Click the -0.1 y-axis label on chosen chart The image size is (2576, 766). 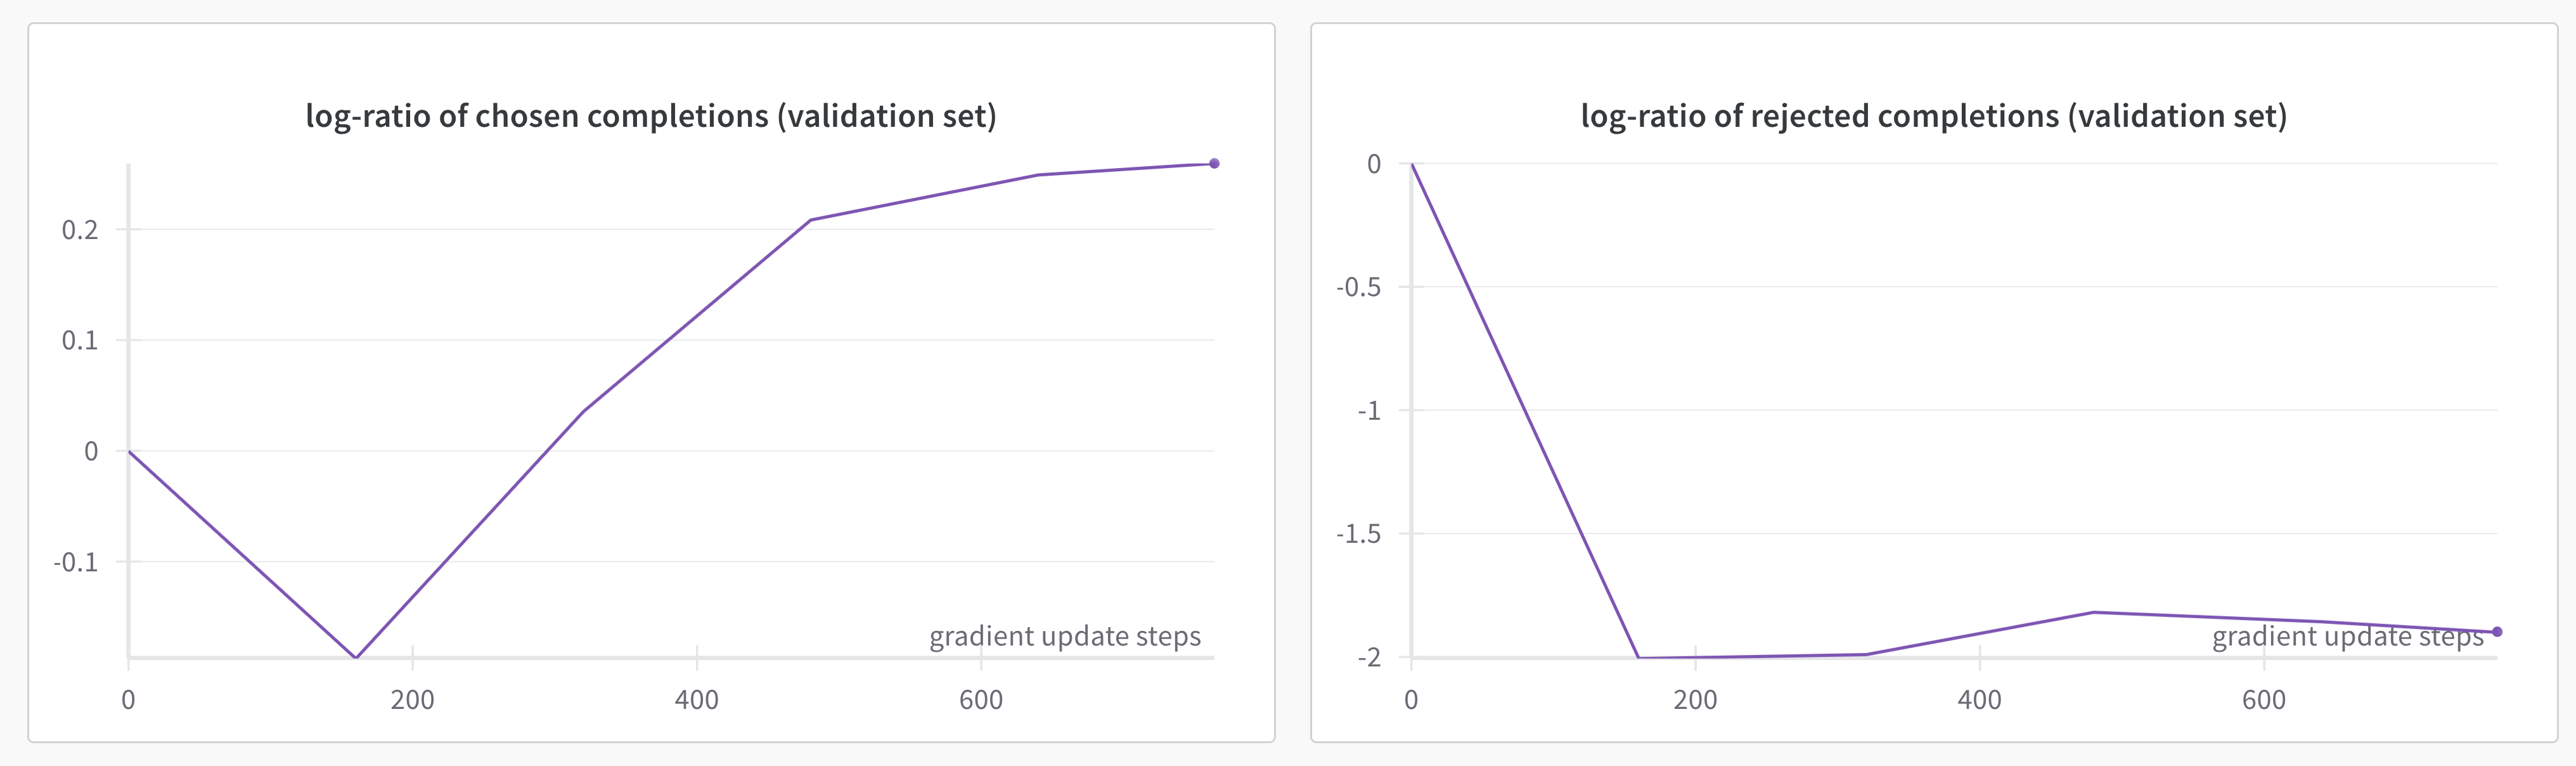point(76,562)
